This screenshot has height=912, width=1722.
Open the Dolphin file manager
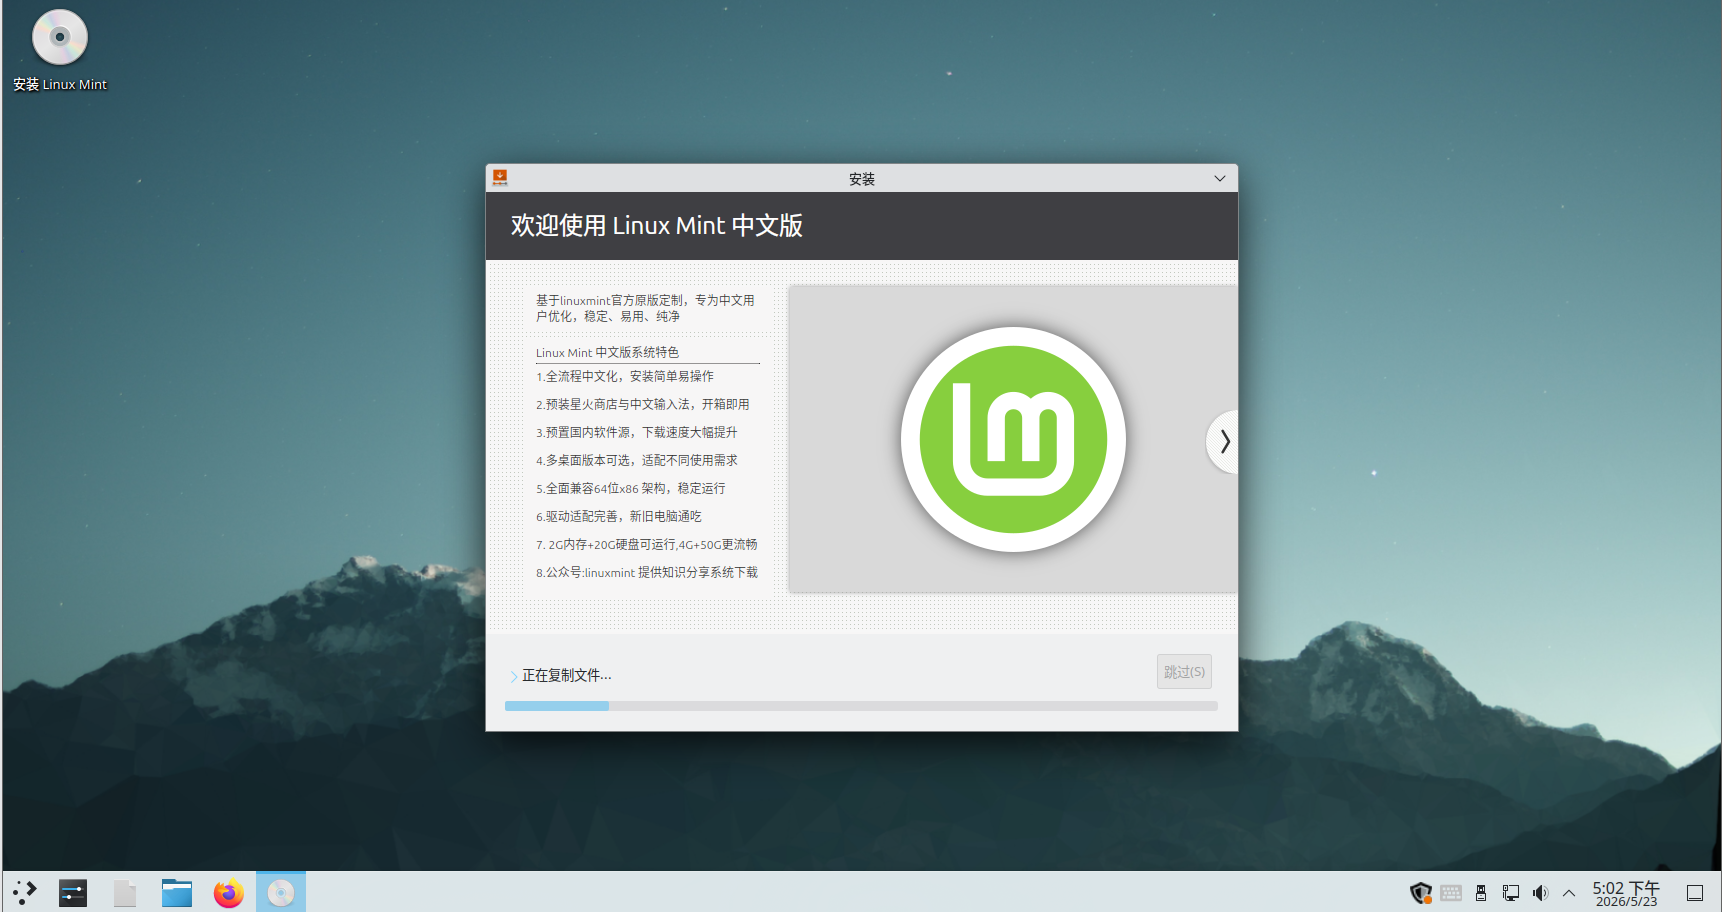click(x=177, y=892)
